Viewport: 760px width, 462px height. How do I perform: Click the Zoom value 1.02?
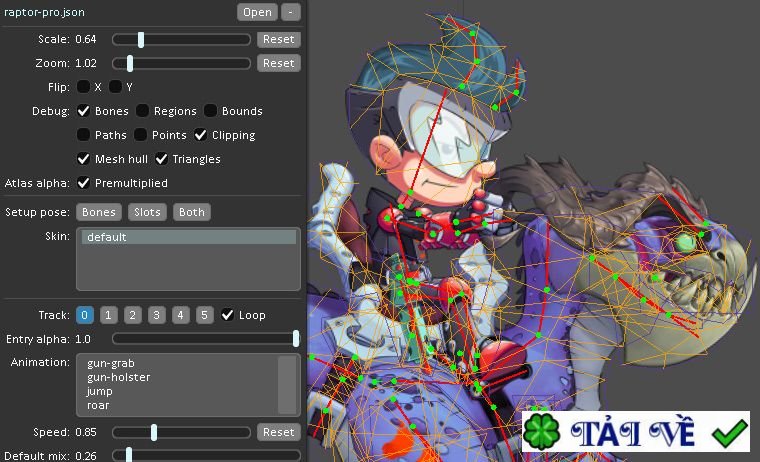pos(86,63)
